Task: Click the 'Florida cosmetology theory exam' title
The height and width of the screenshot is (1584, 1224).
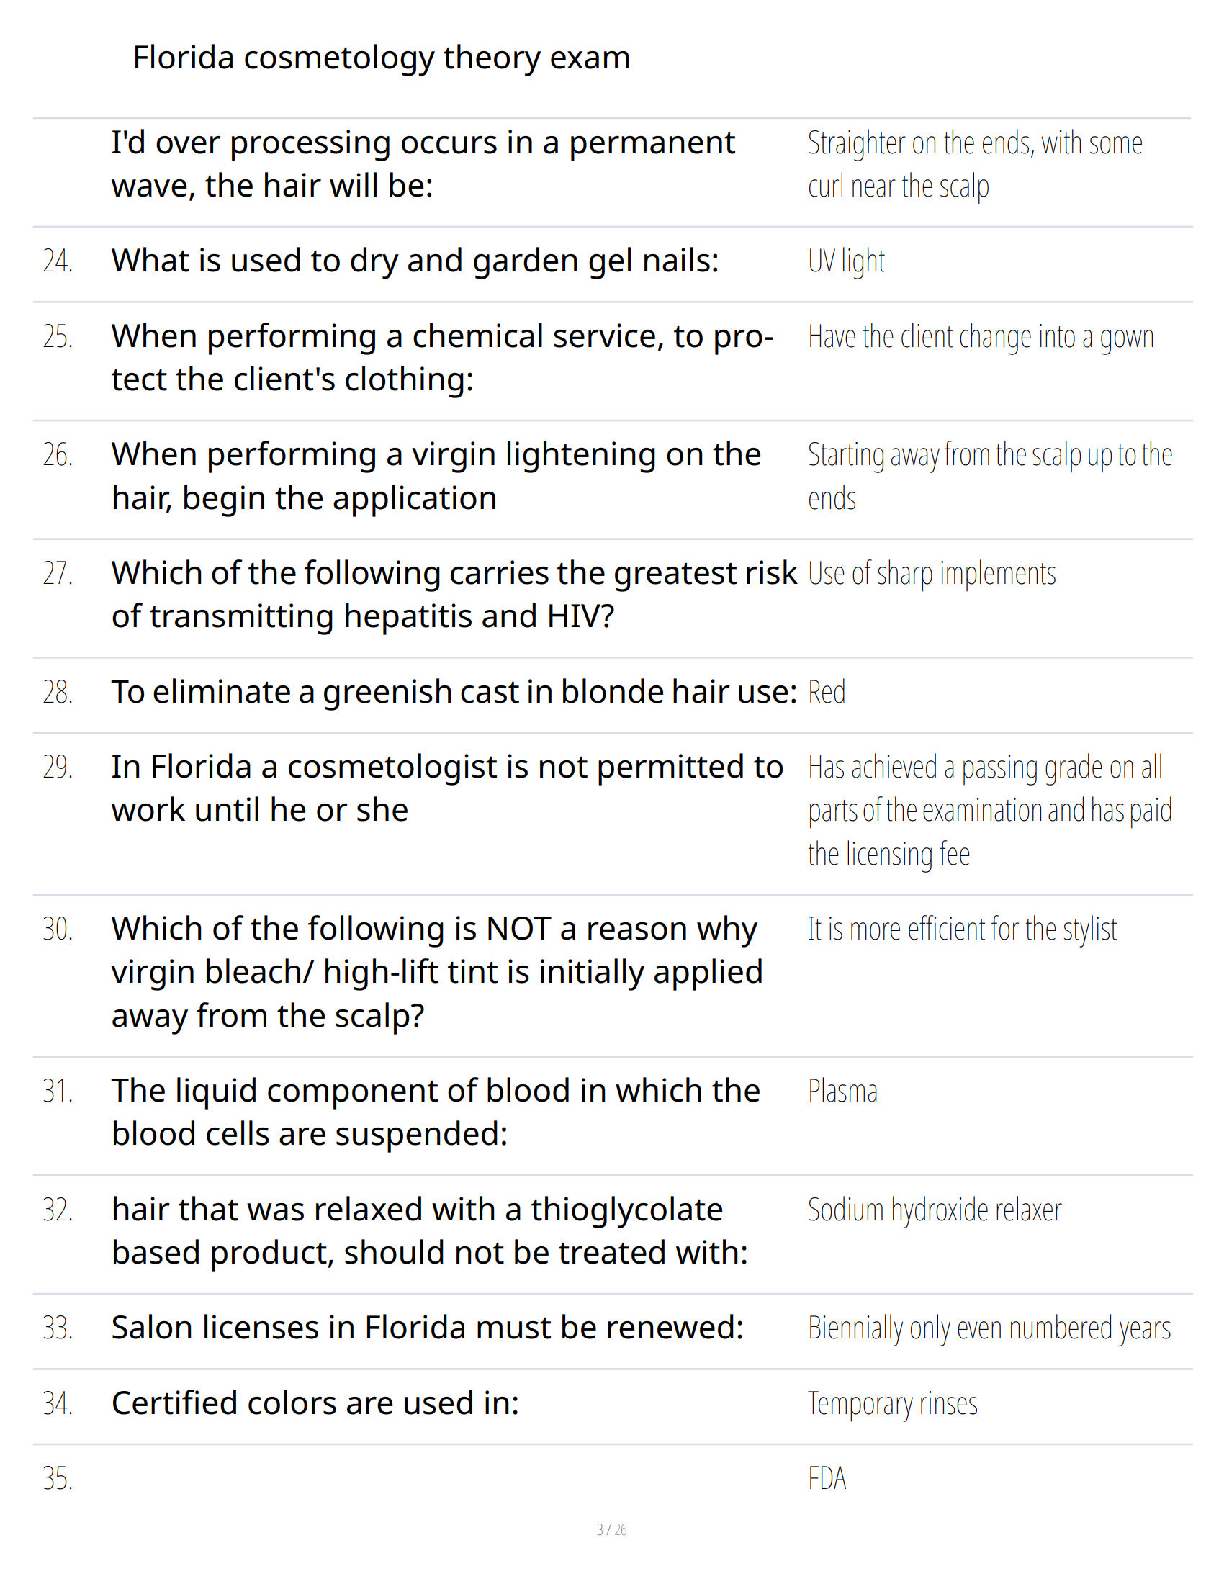Action: click(381, 59)
